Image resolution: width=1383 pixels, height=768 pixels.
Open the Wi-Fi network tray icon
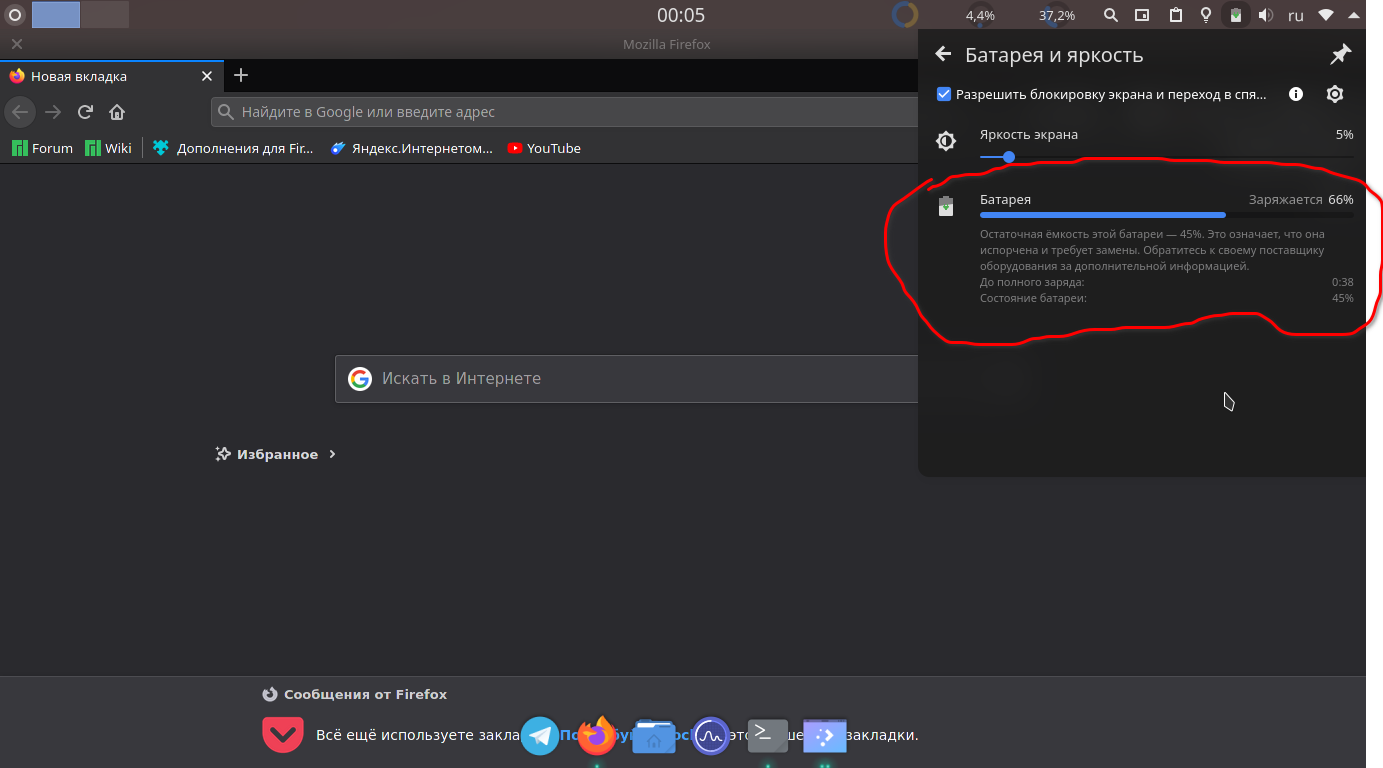(x=1326, y=15)
